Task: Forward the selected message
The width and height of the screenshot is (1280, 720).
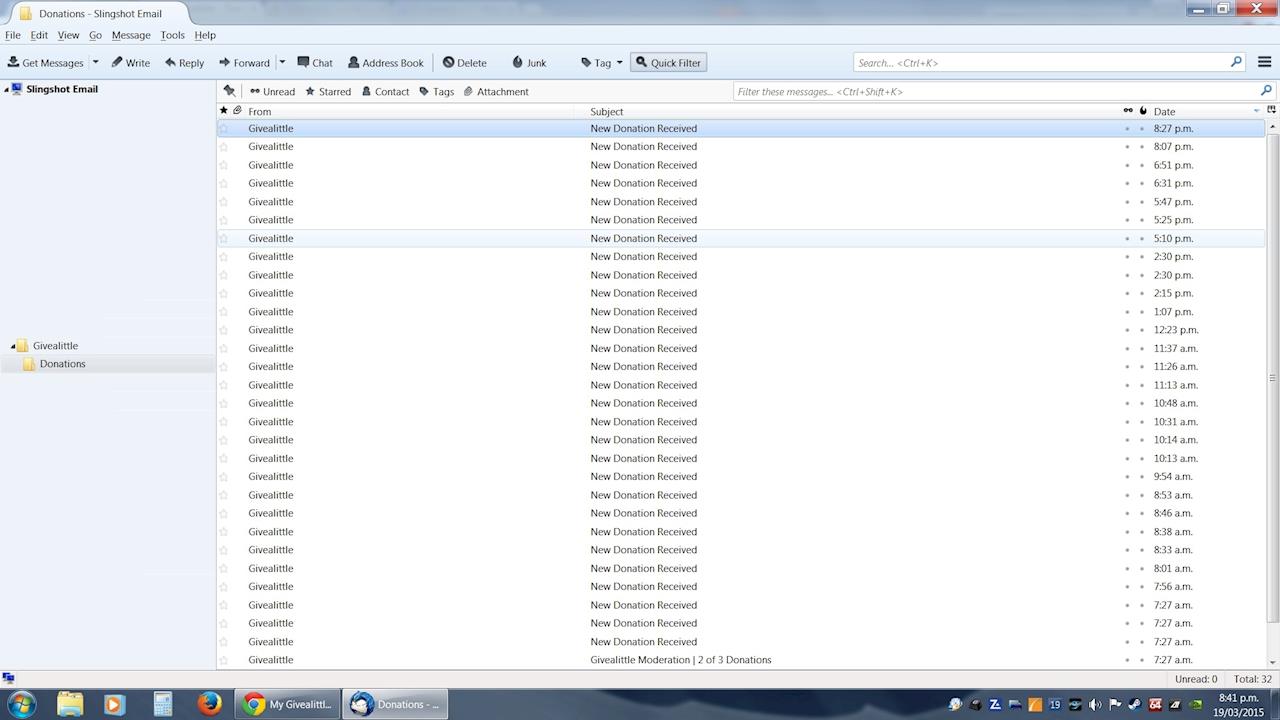Action: tap(244, 62)
